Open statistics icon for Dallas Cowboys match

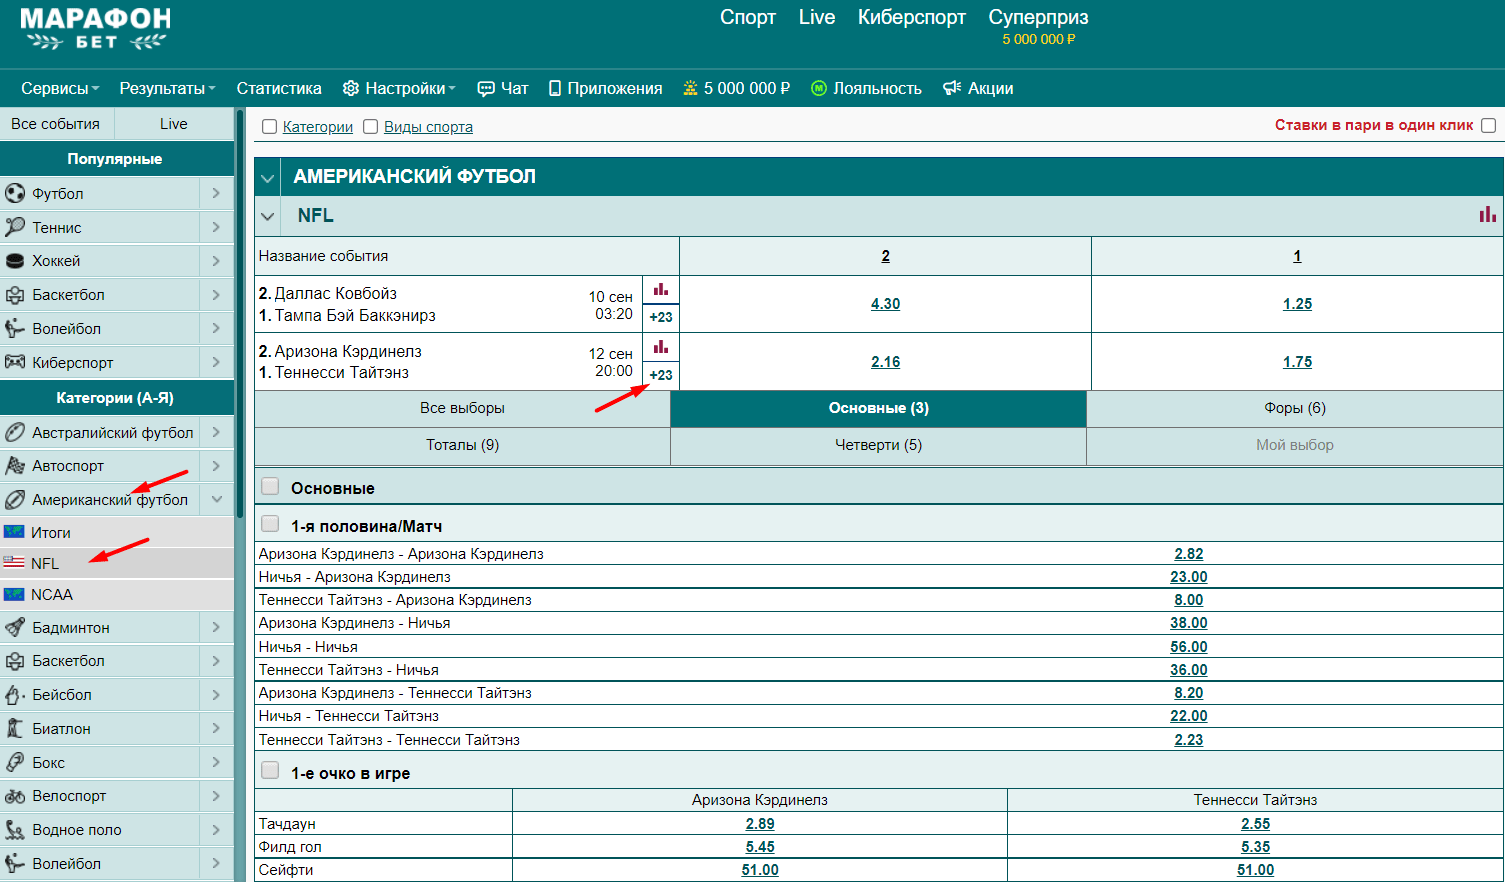tap(661, 290)
